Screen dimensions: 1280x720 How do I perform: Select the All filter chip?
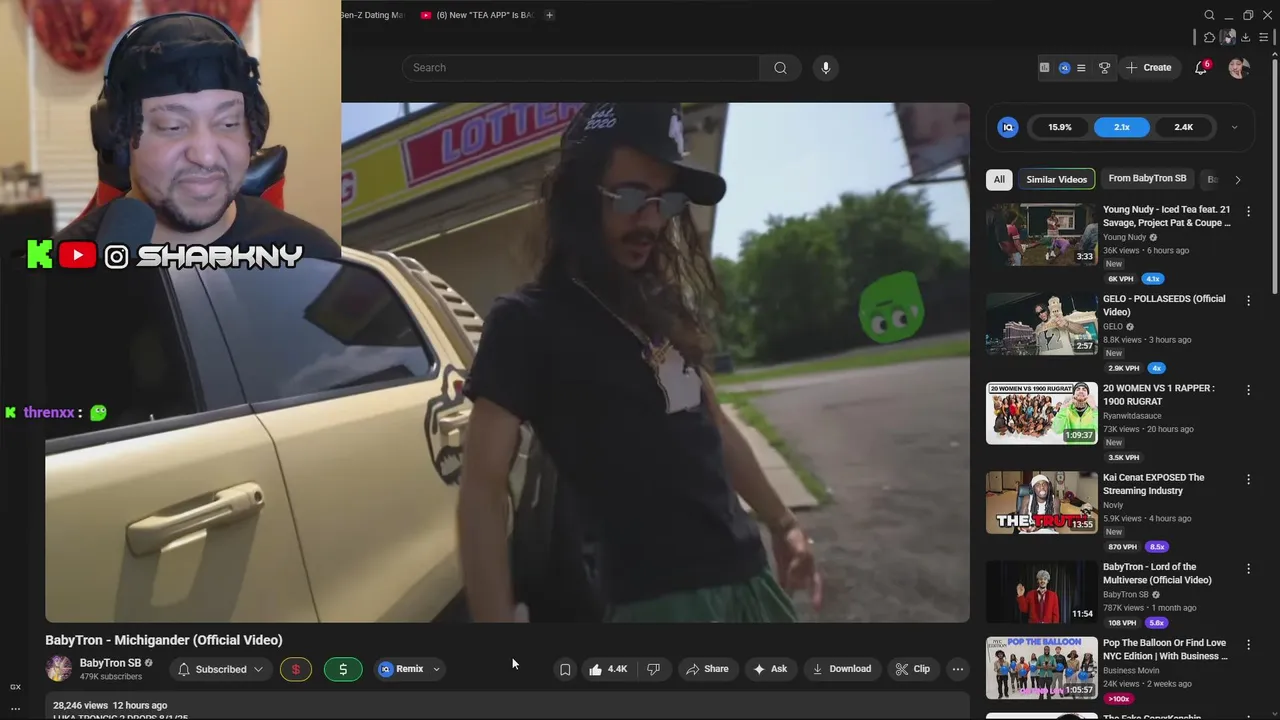pyautogui.click(x=999, y=179)
